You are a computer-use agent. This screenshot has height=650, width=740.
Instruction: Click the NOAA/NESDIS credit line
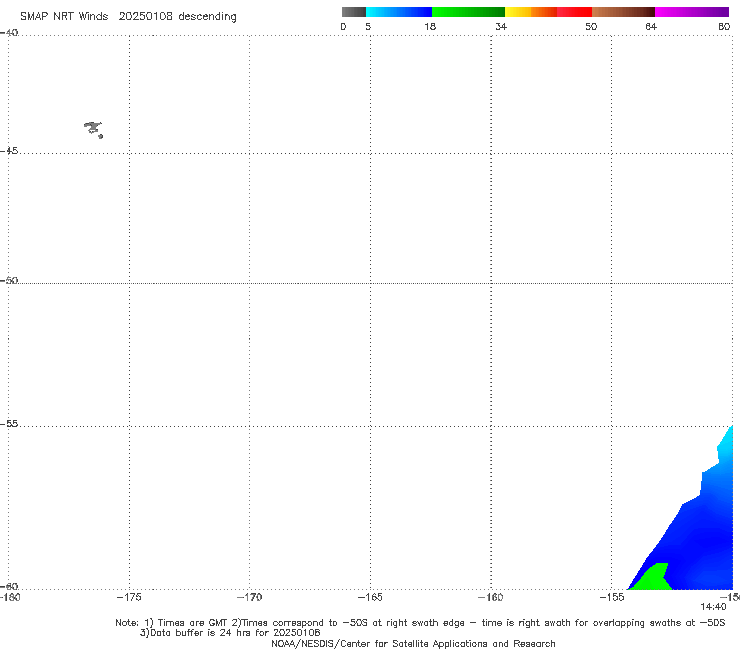pos(413,644)
